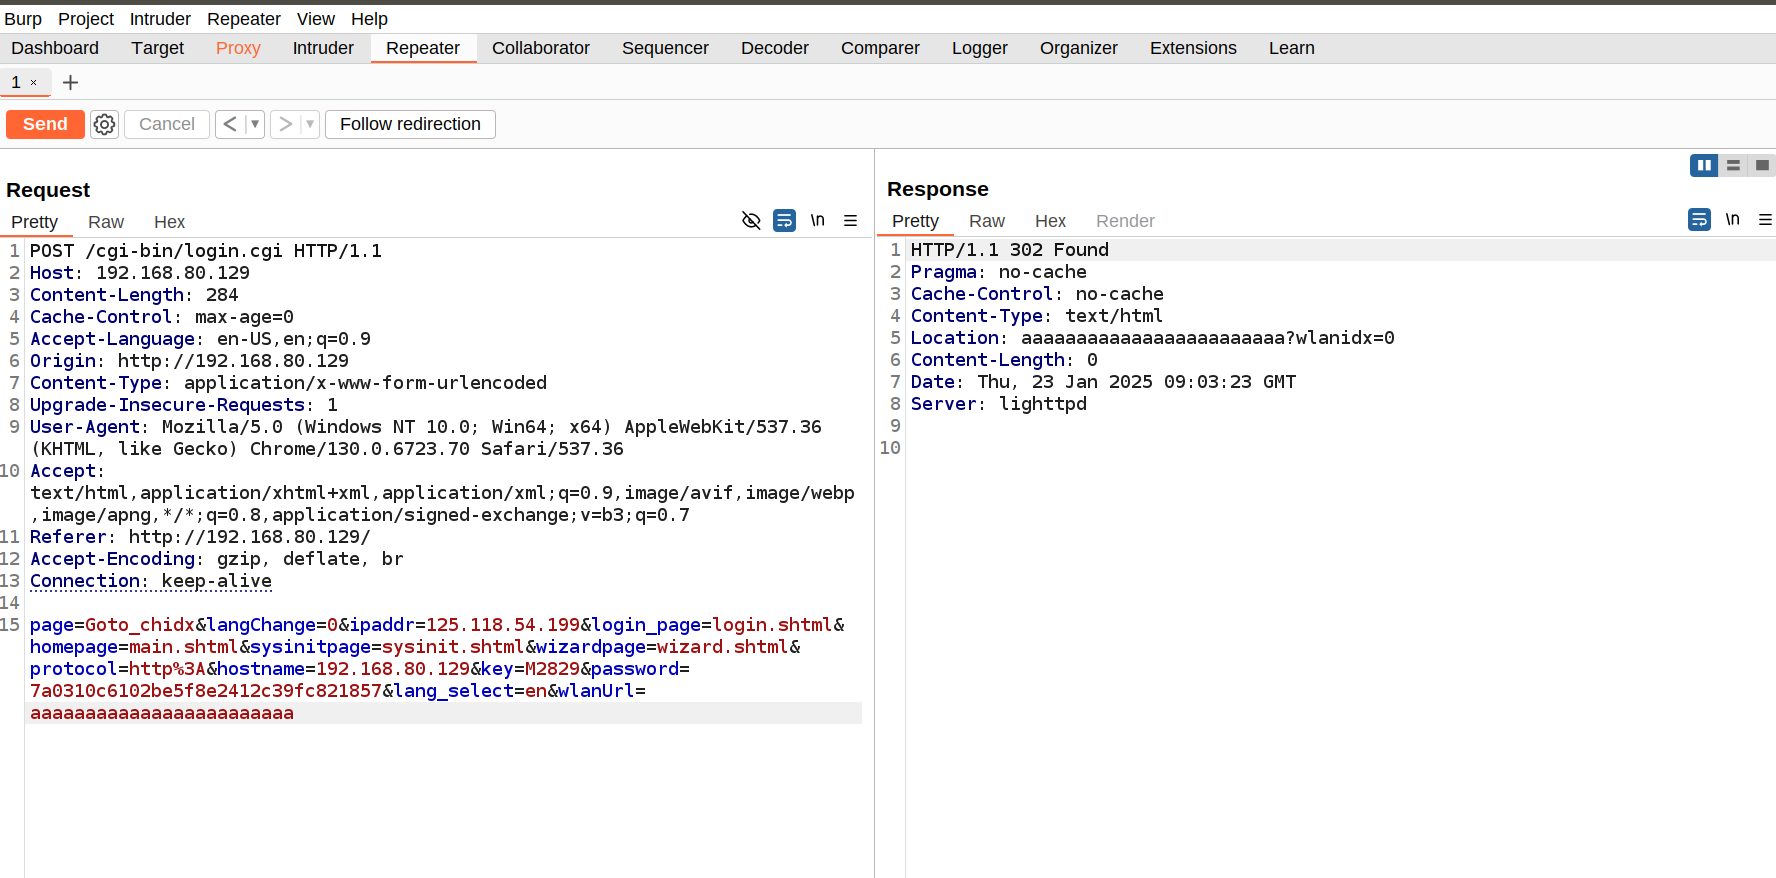The width and height of the screenshot is (1776, 878).
Task: Switch to the Learn tab
Action: [x=1292, y=48]
